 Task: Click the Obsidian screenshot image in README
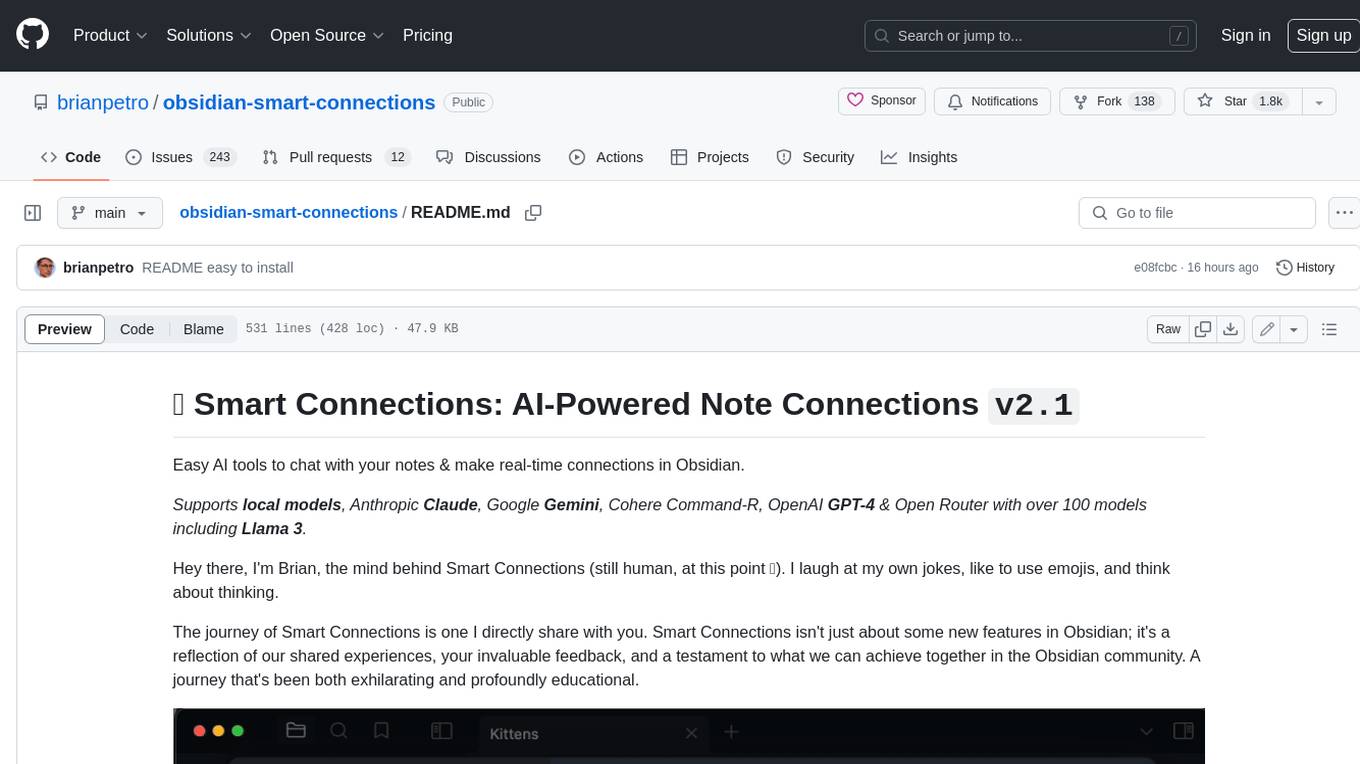click(x=689, y=736)
